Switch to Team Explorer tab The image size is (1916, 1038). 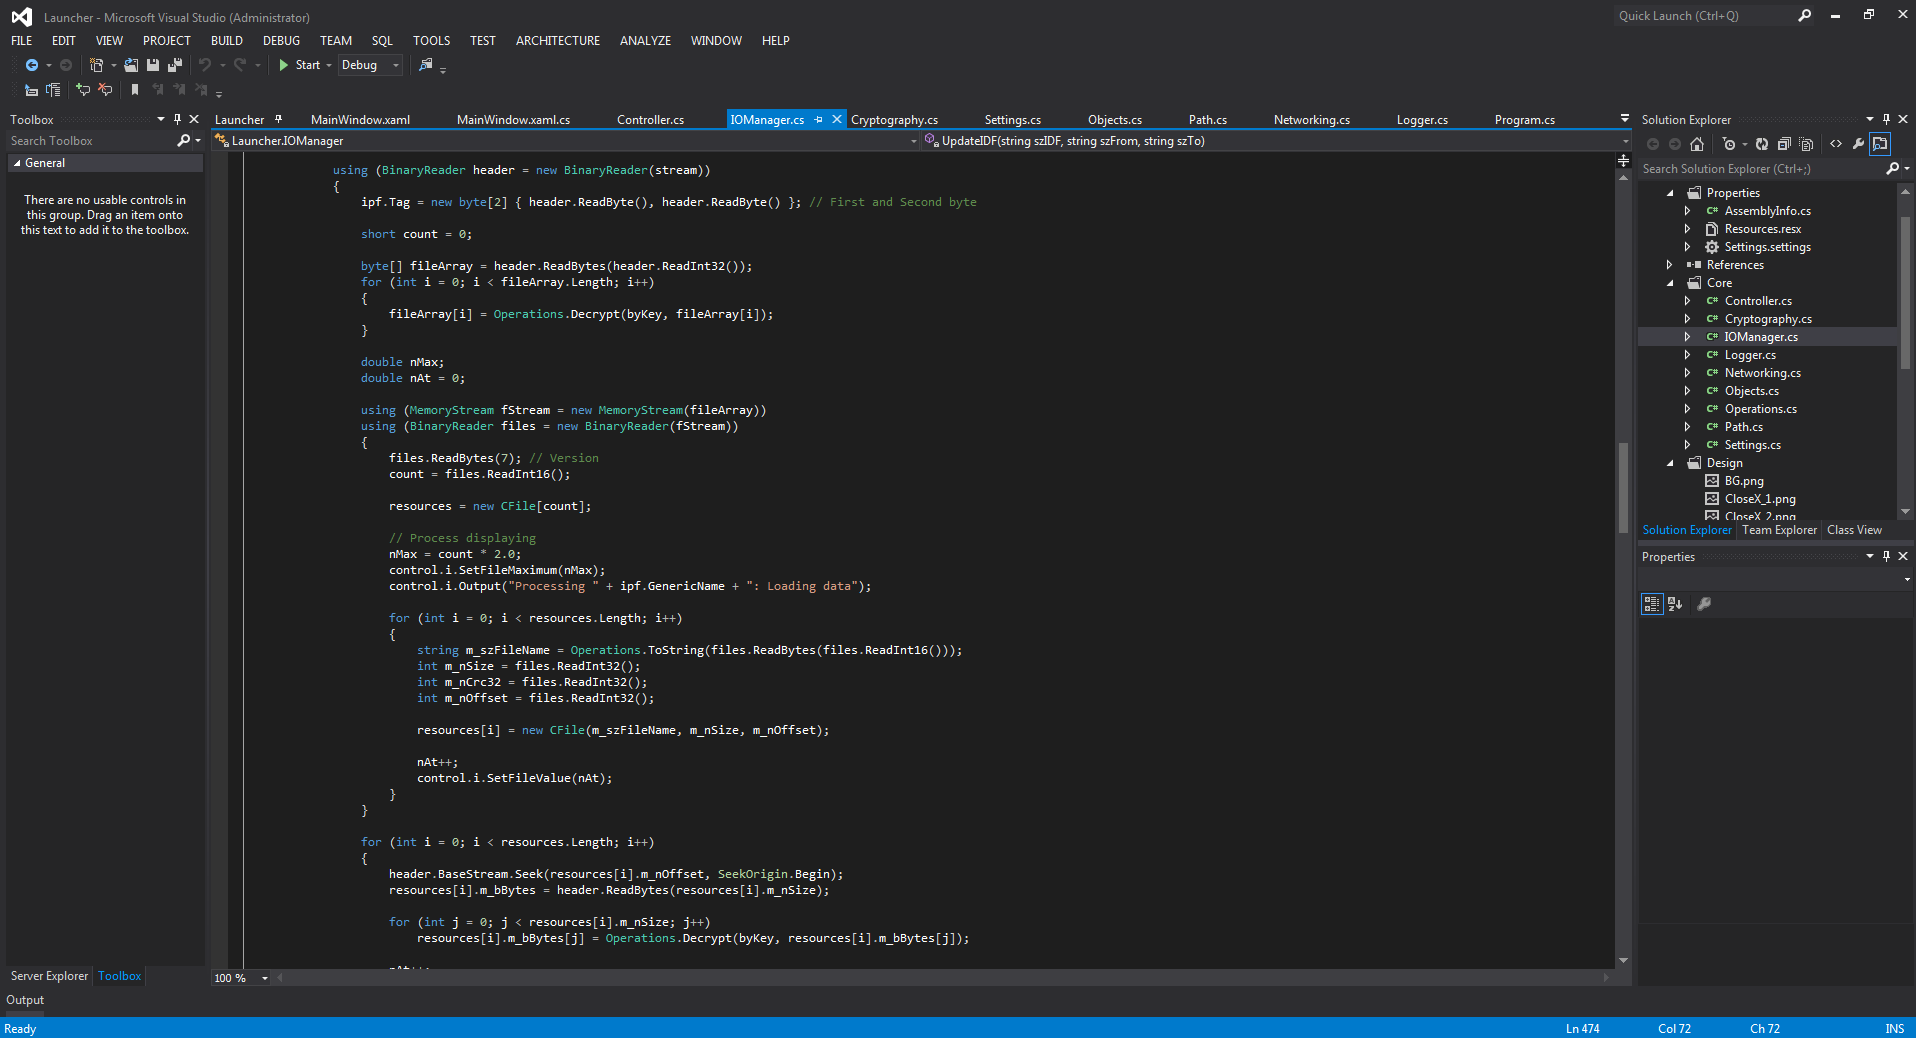(x=1779, y=530)
